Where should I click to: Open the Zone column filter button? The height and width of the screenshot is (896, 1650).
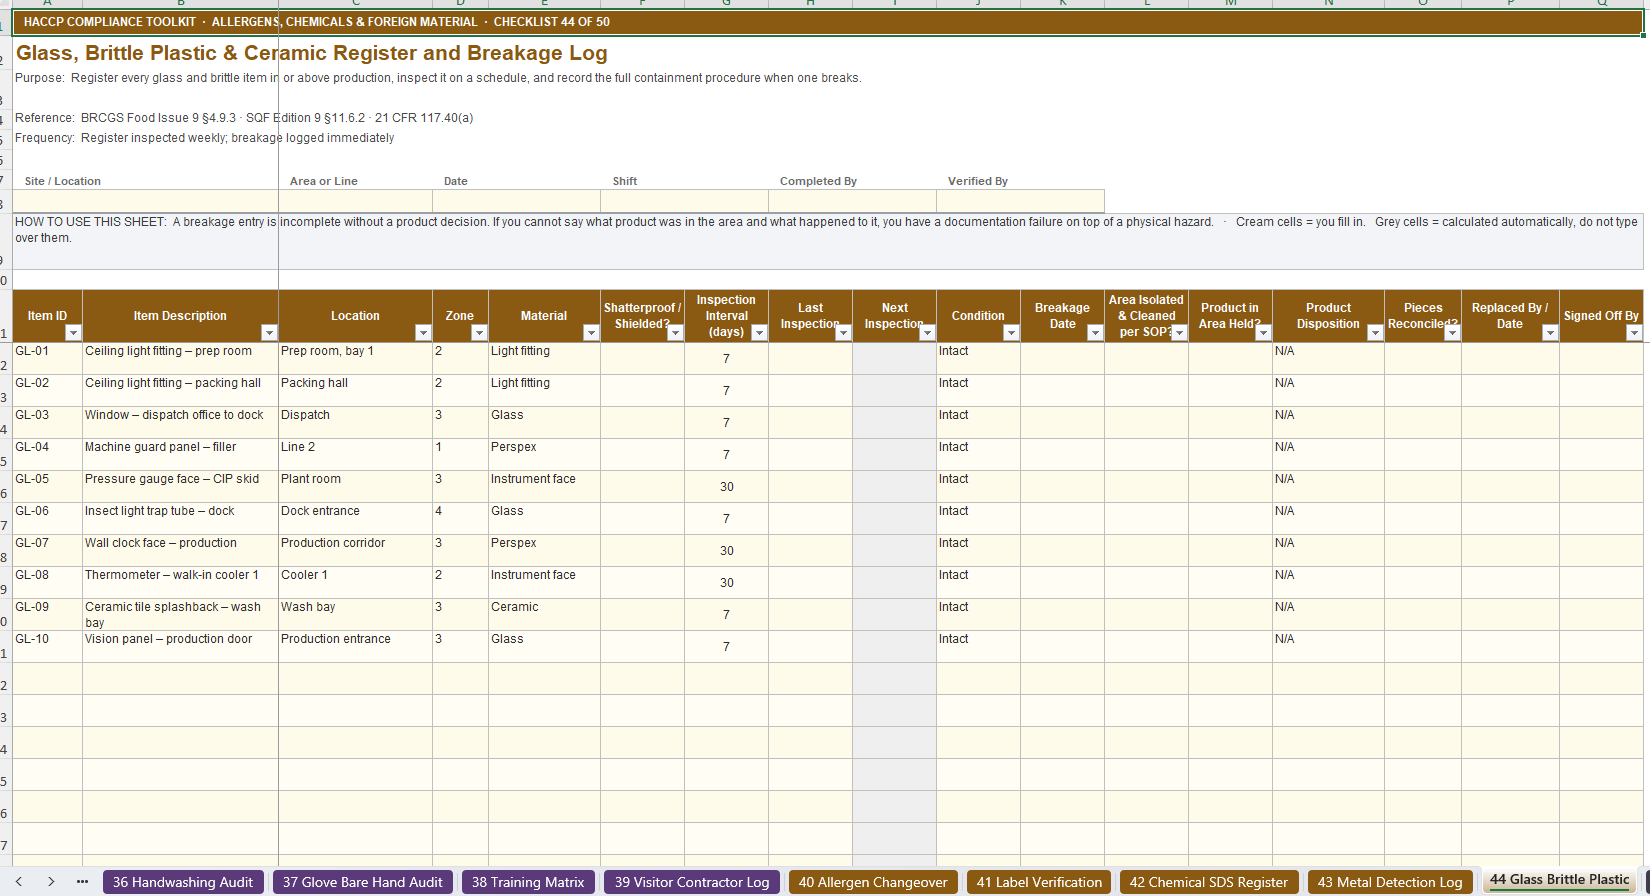click(x=479, y=332)
